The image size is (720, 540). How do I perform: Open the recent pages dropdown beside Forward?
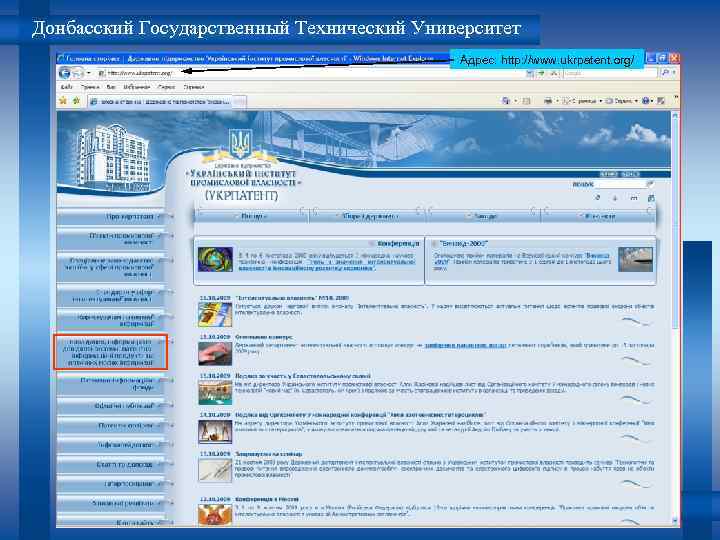click(88, 73)
